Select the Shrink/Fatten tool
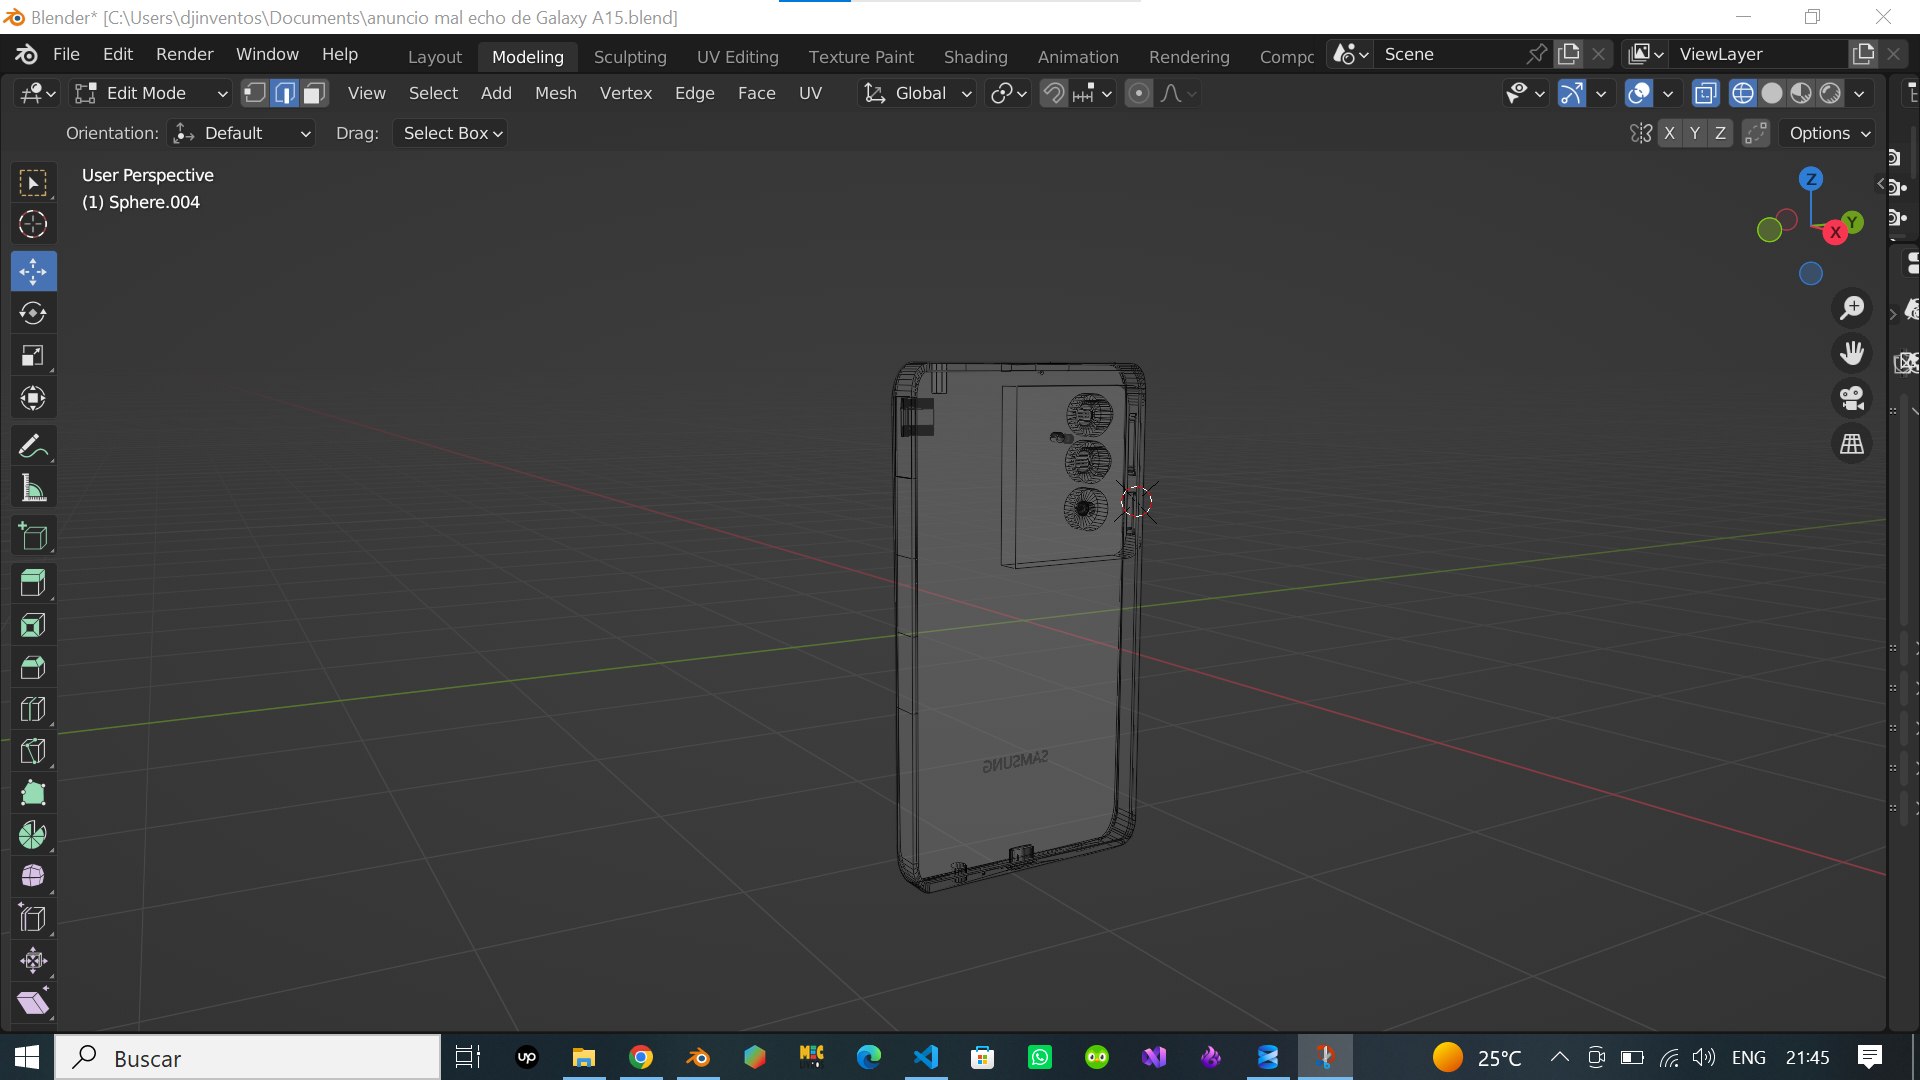The width and height of the screenshot is (1920, 1080). pyautogui.click(x=33, y=961)
